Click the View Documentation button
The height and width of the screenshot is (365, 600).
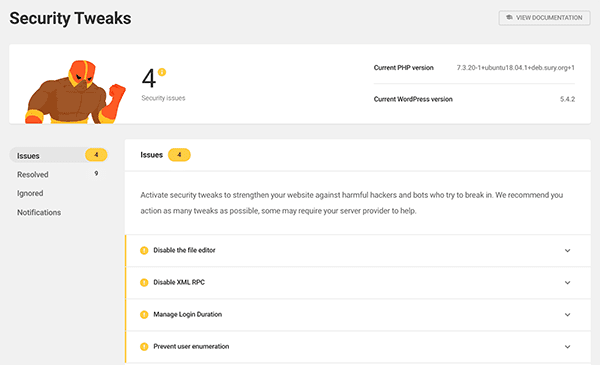544,18
